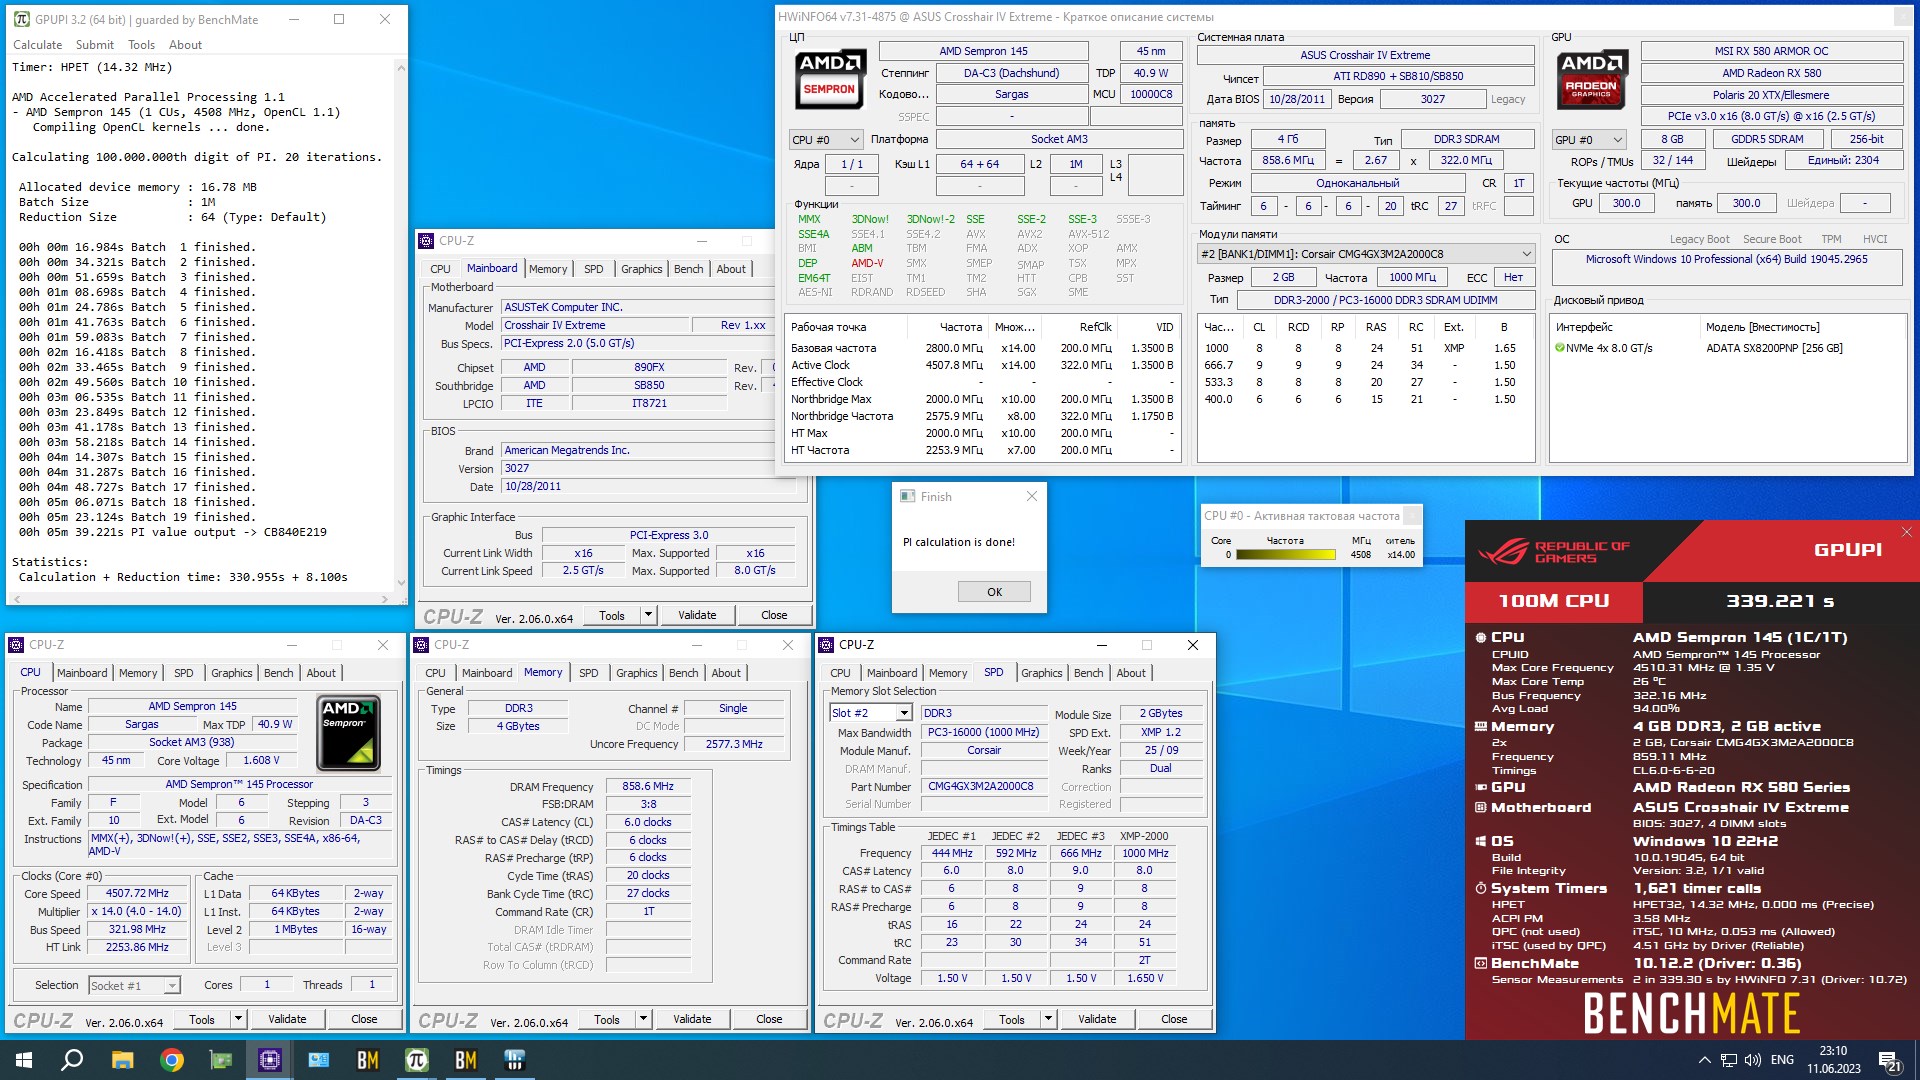Open first BenchMate taskbar icon
Image resolution: width=1920 pixels, height=1080 pixels.
368,1060
